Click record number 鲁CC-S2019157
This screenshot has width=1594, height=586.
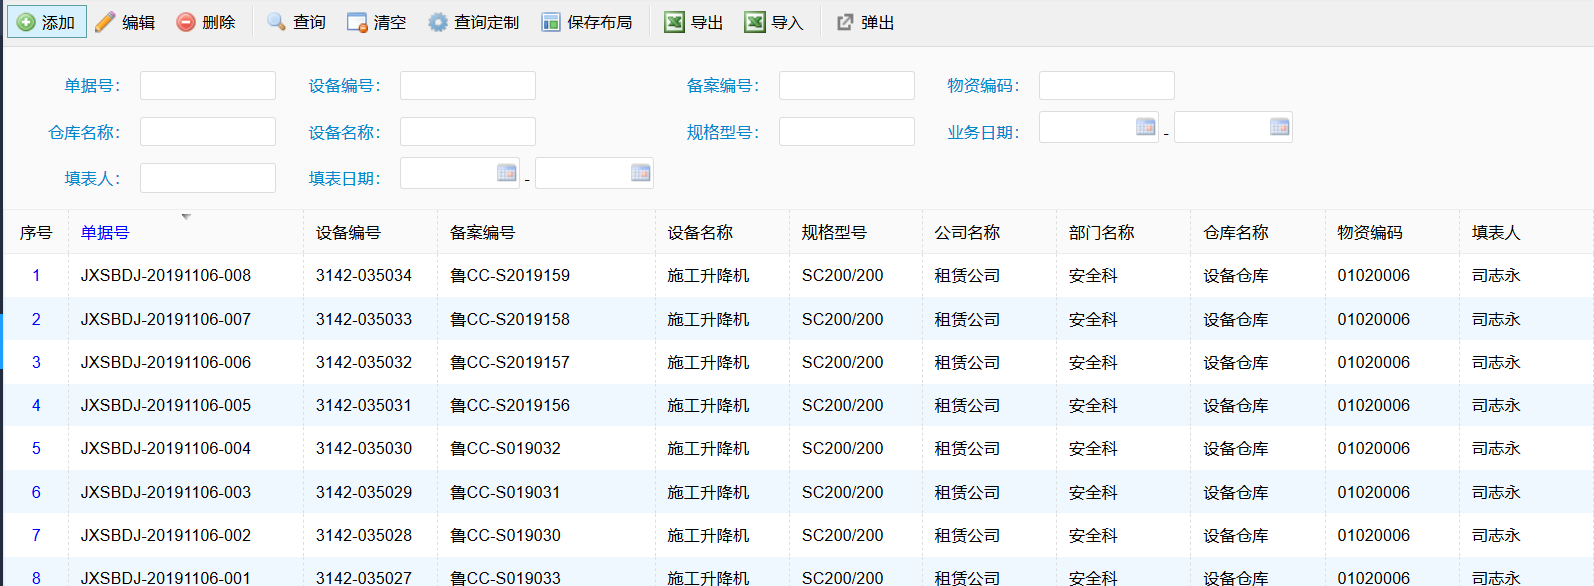click(x=510, y=362)
